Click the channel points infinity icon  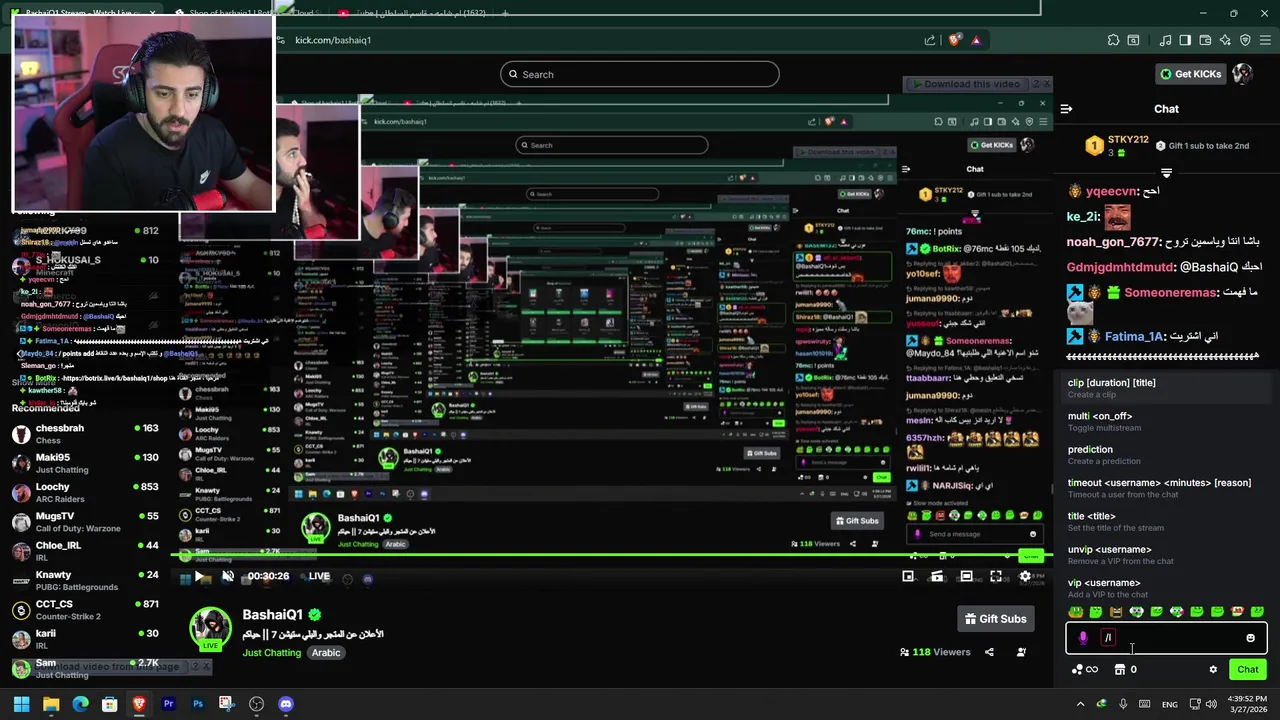(1091, 670)
